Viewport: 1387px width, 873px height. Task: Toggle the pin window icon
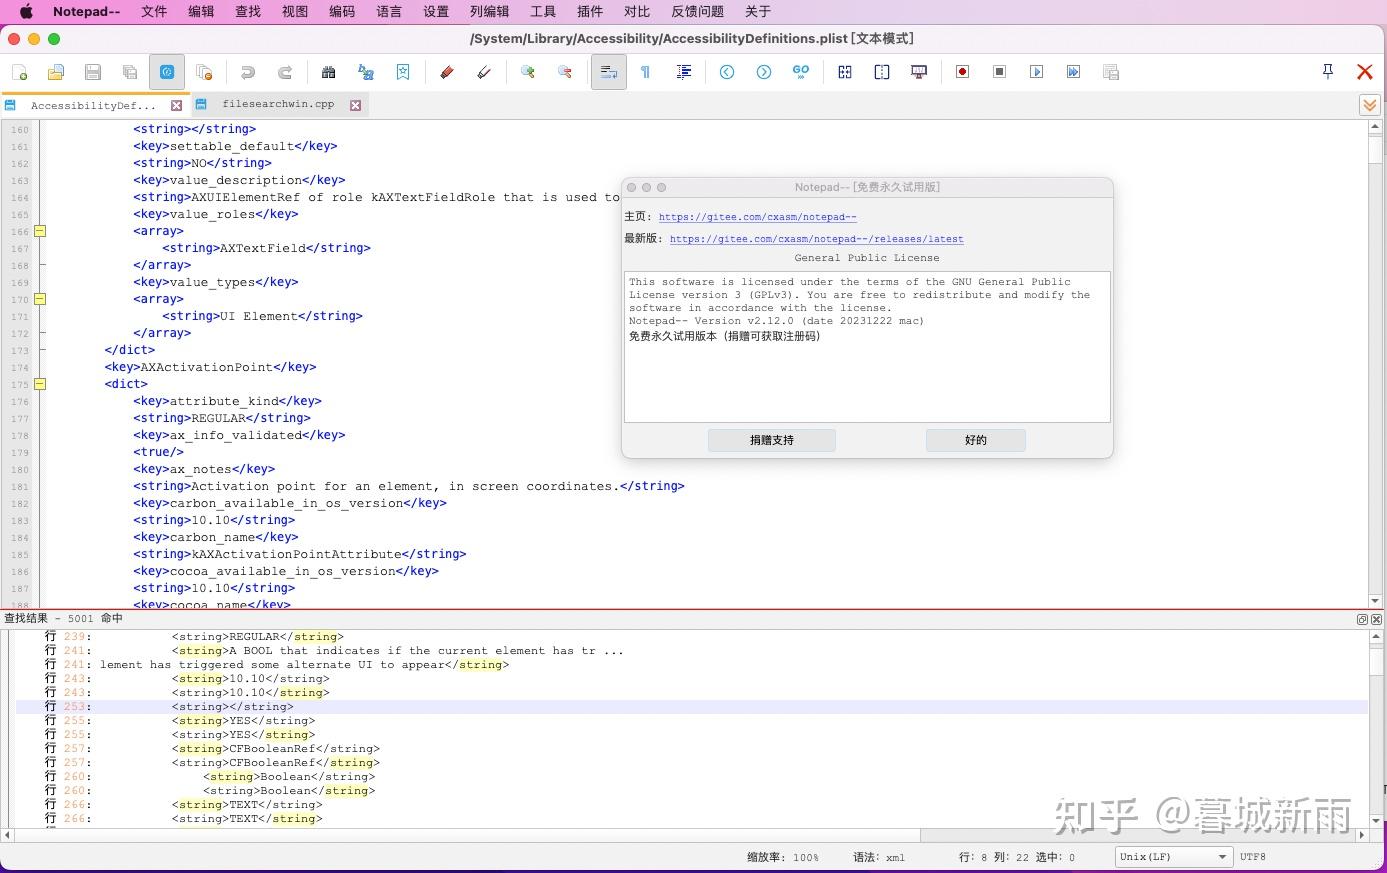point(1328,71)
